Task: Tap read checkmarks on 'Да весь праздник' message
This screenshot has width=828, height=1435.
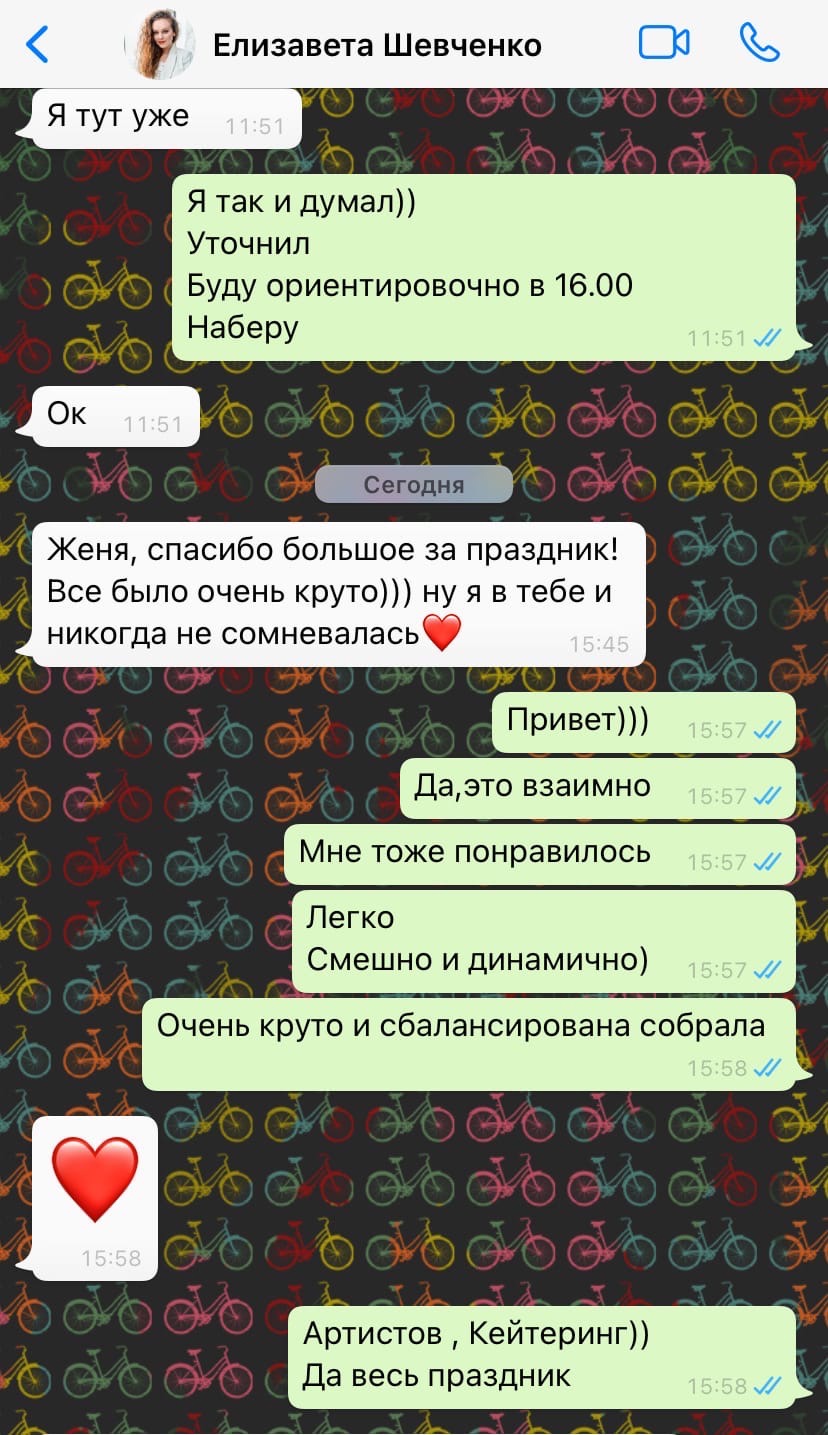Action: tap(767, 1386)
